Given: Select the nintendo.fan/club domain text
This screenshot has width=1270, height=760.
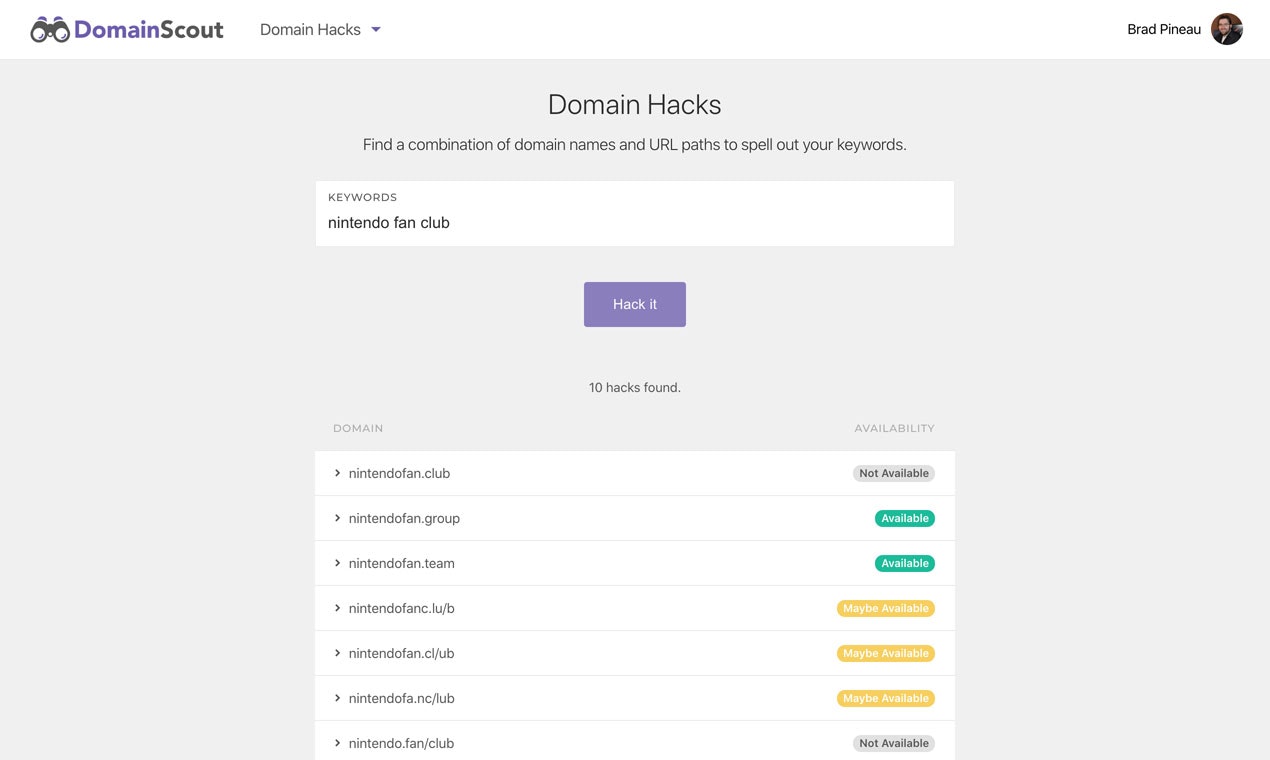Looking at the screenshot, I should 401,743.
